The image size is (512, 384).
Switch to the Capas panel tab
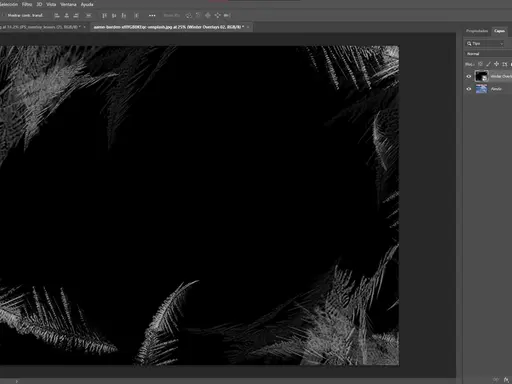pos(499,31)
